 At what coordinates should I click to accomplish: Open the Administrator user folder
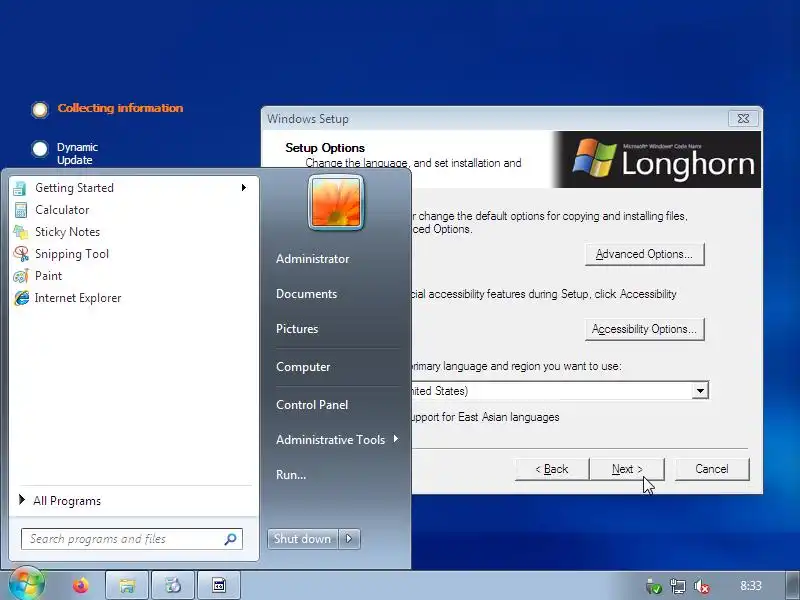[312, 259]
